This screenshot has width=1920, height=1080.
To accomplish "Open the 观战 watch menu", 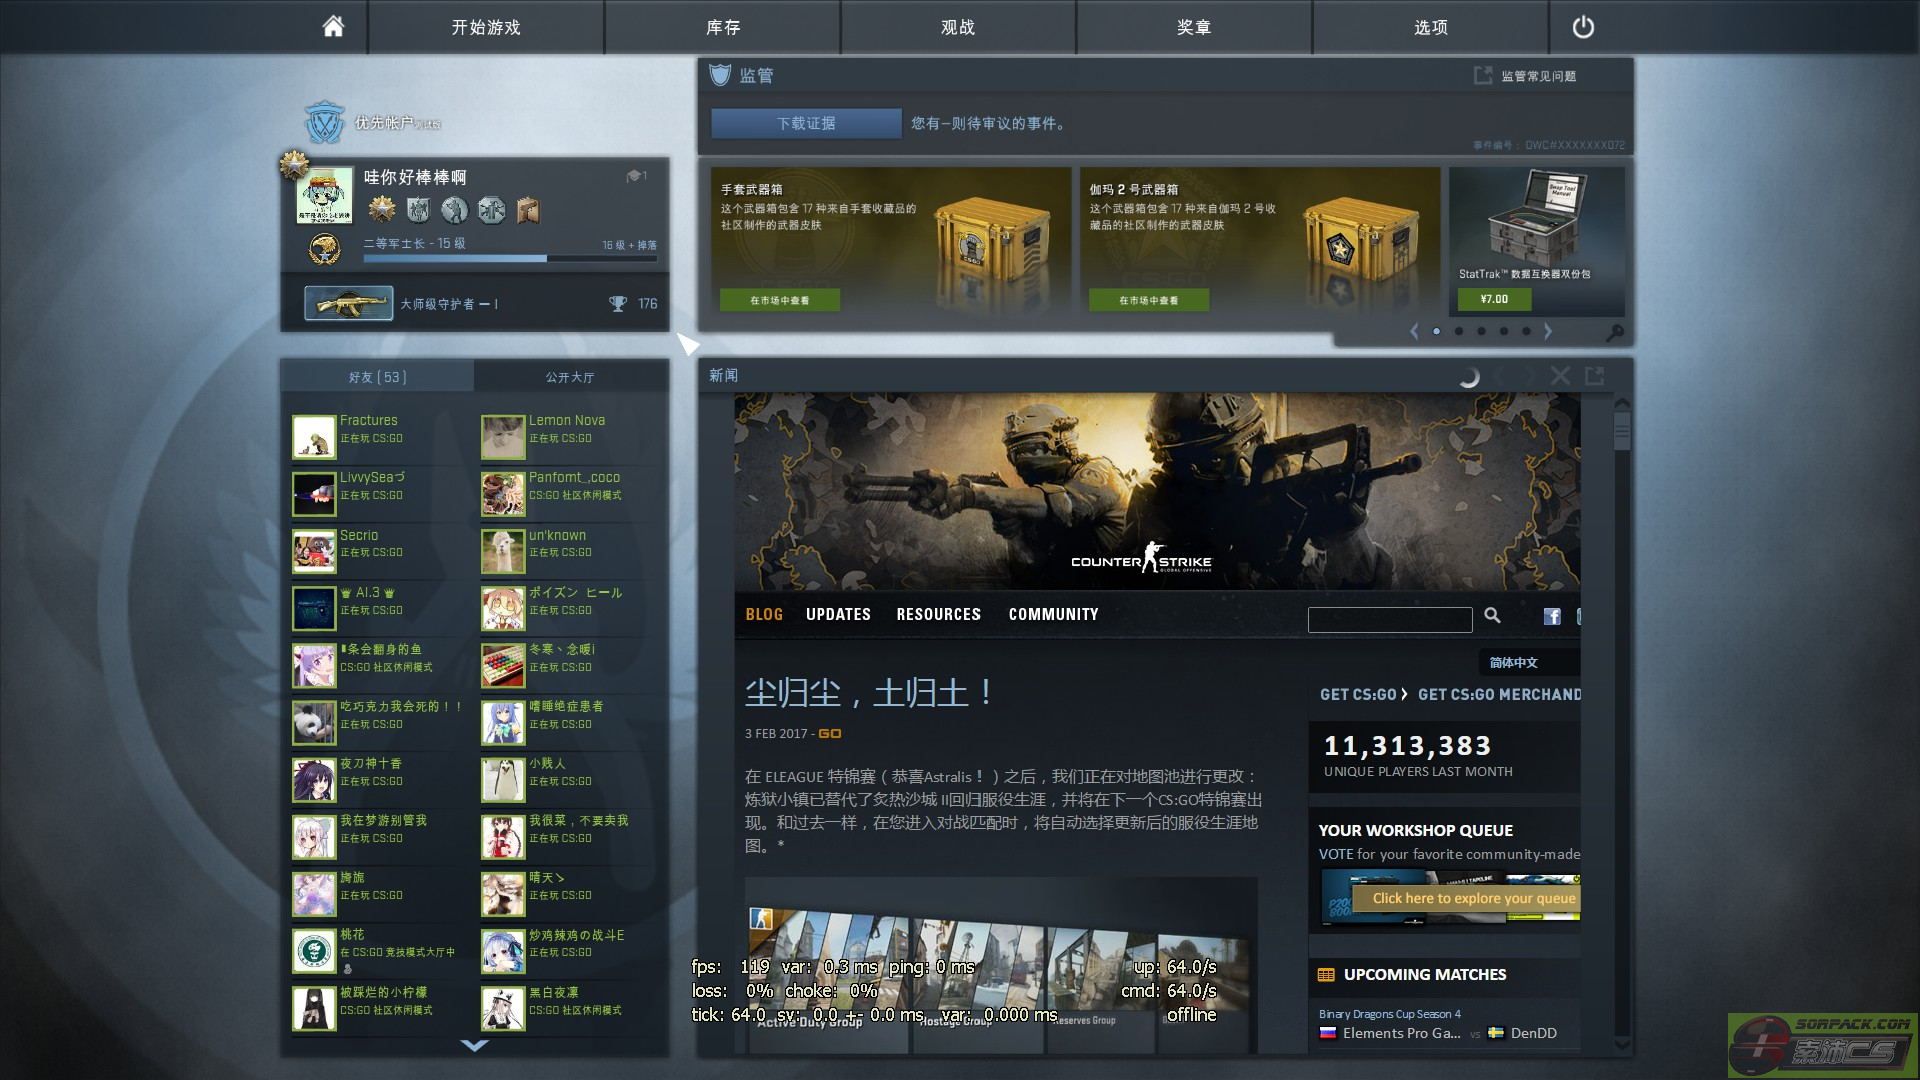I will tap(958, 27).
